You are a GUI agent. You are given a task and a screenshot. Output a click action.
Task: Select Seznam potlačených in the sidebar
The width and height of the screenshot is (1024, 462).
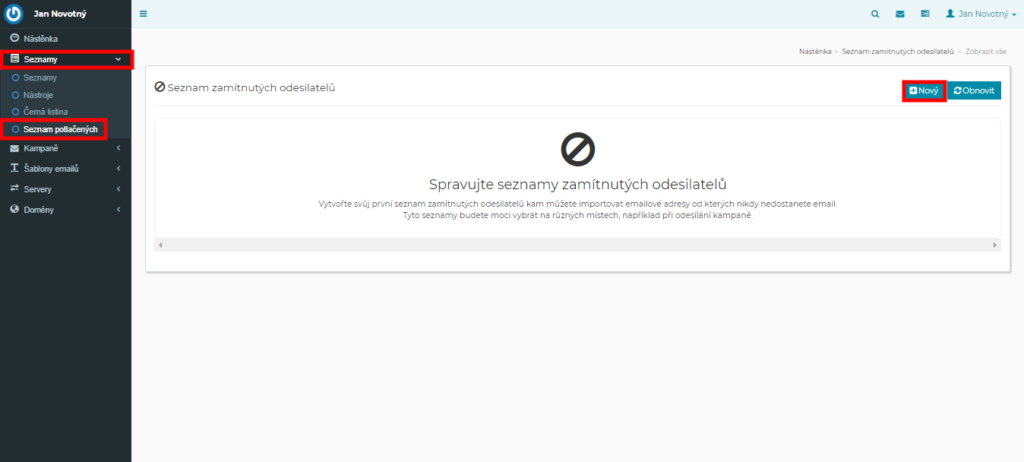click(x=60, y=129)
